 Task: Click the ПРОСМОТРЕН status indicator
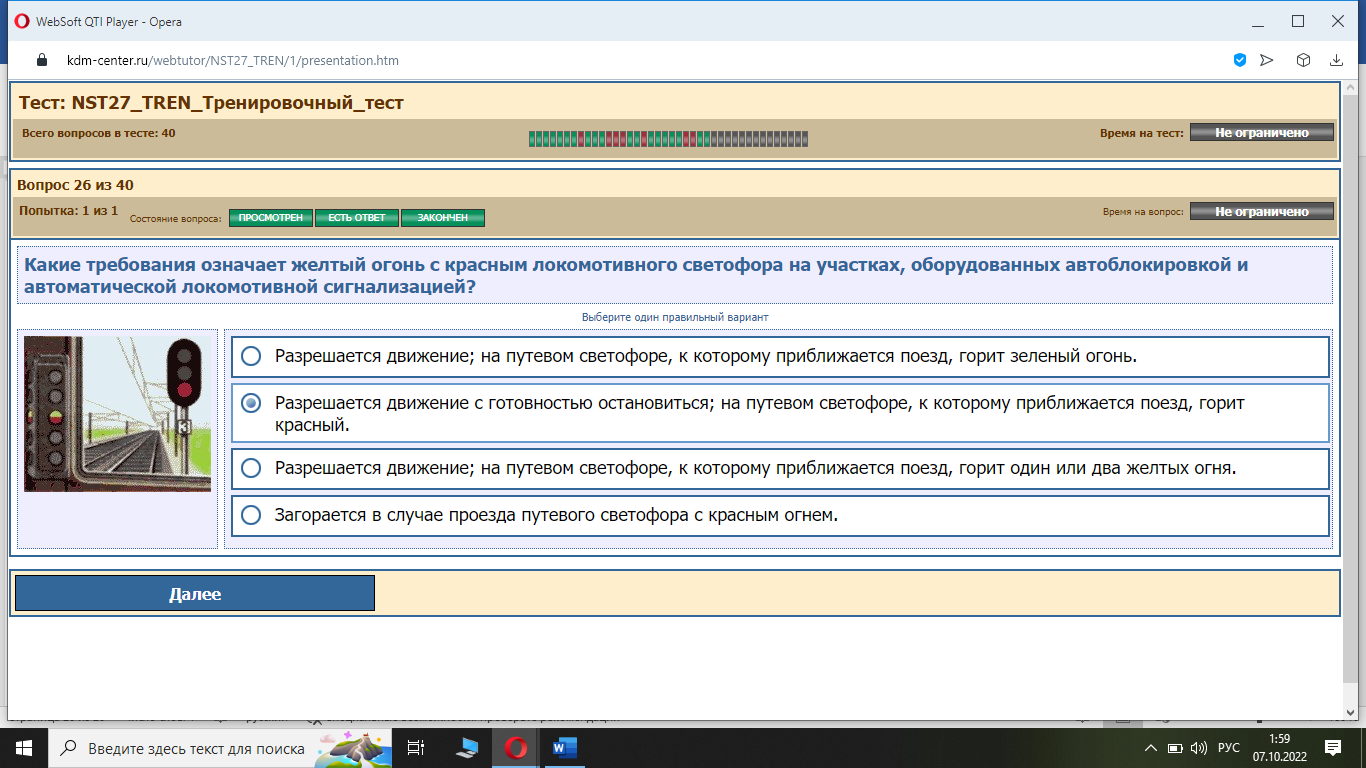271,217
